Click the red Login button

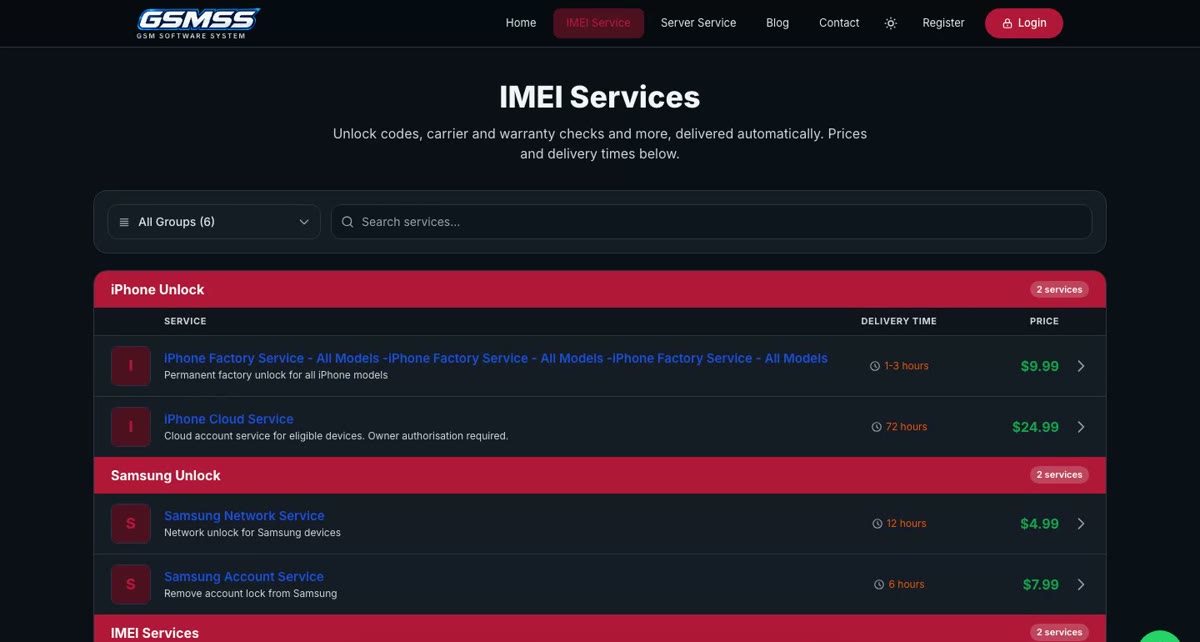(1024, 23)
